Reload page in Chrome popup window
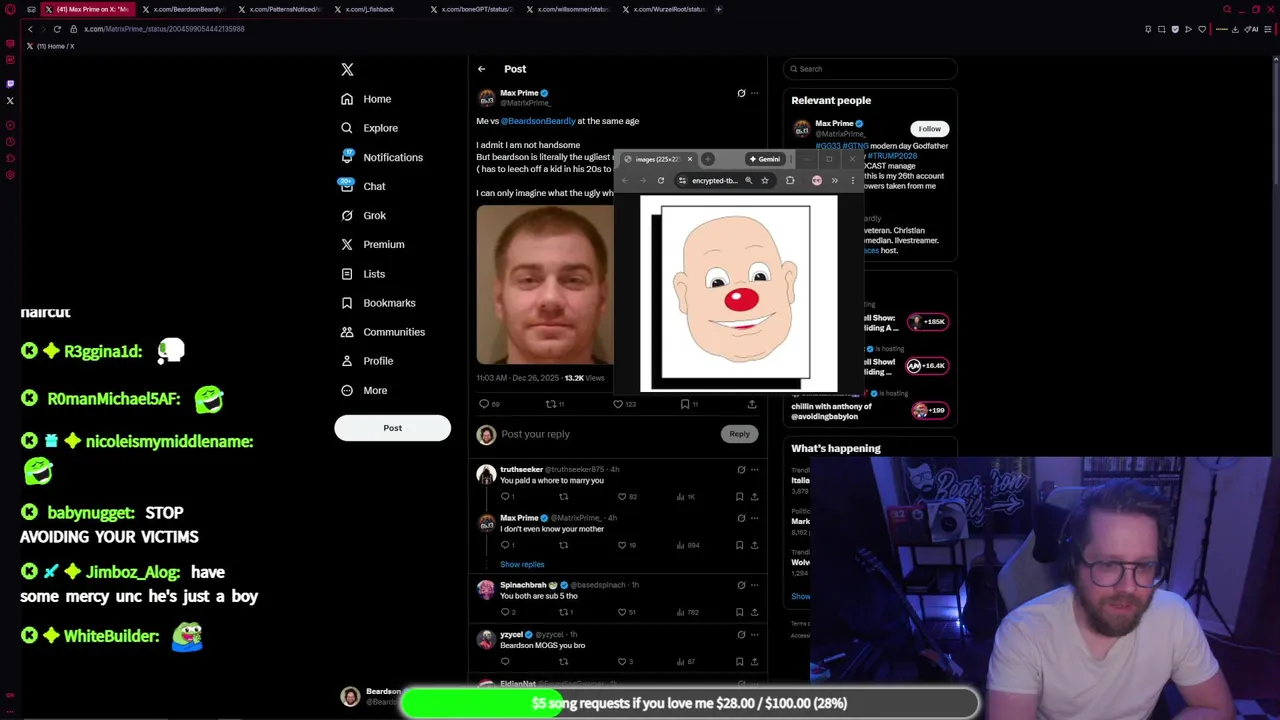 pos(661,181)
